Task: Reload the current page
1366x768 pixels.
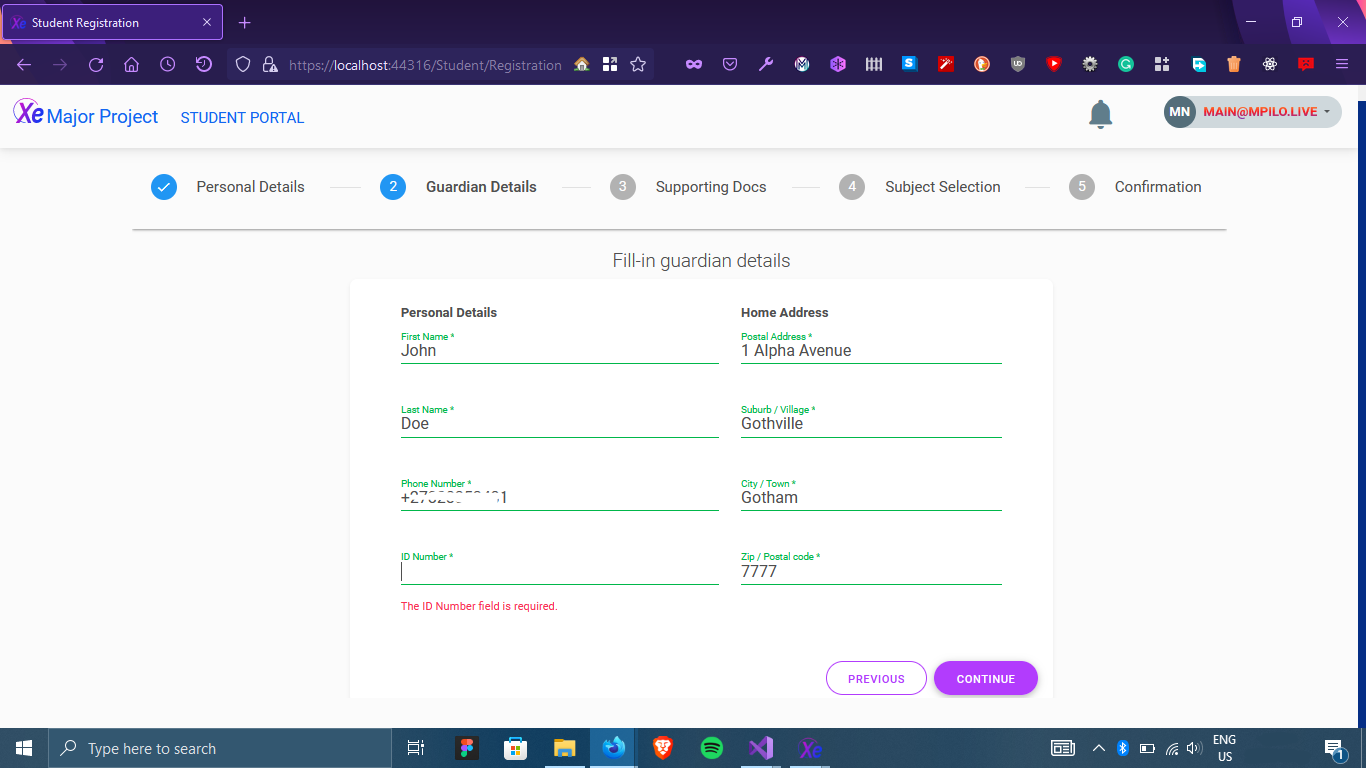Action: [x=96, y=65]
